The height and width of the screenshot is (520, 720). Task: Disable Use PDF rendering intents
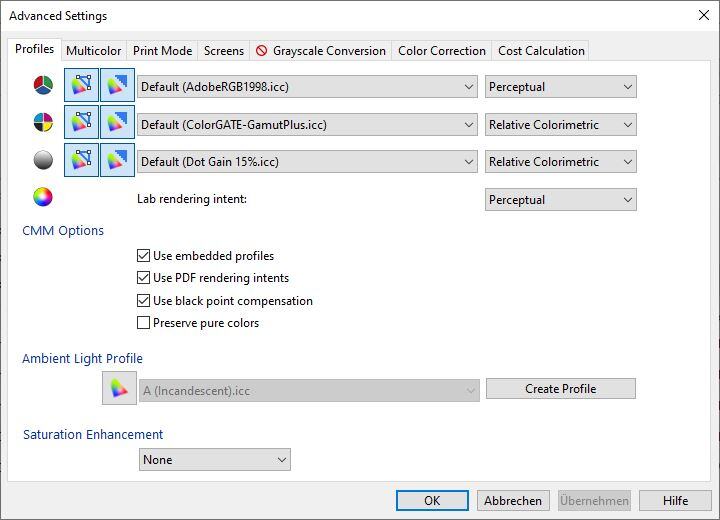[144, 278]
